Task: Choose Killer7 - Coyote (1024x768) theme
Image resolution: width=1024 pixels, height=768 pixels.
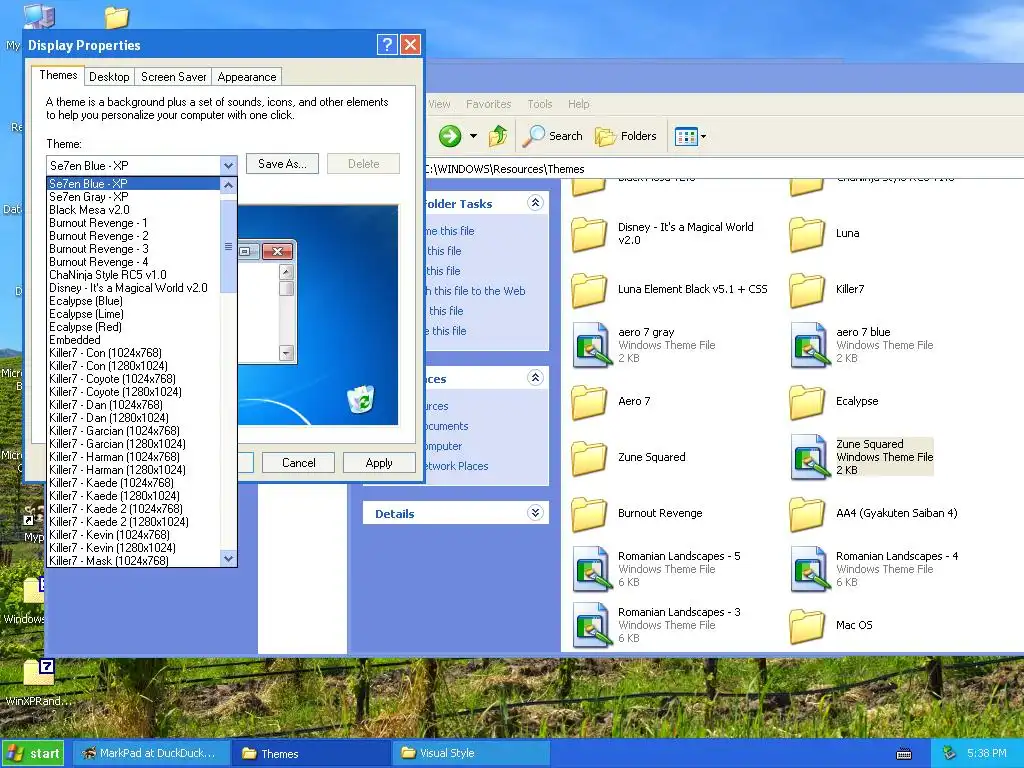Action: tap(134, 379)
